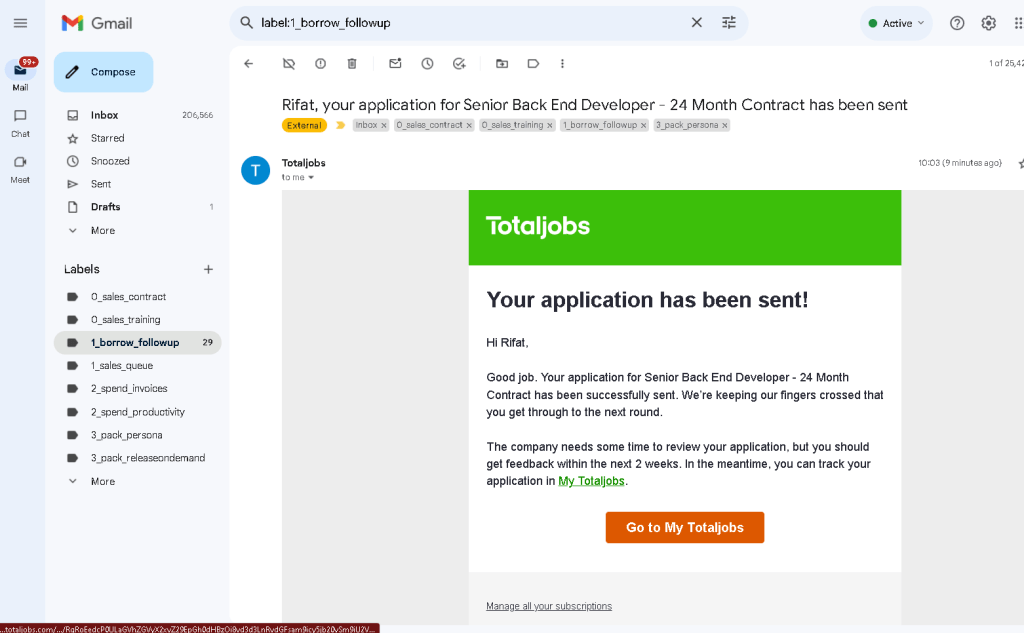Image resolution: width=1024 pixels, height=633 pixels.
Task: Create a new label with the plus icon
Action: point(208,269)
